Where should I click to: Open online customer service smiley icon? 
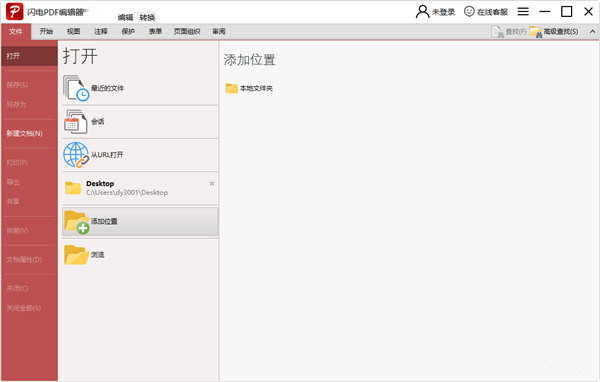(469, 11)
